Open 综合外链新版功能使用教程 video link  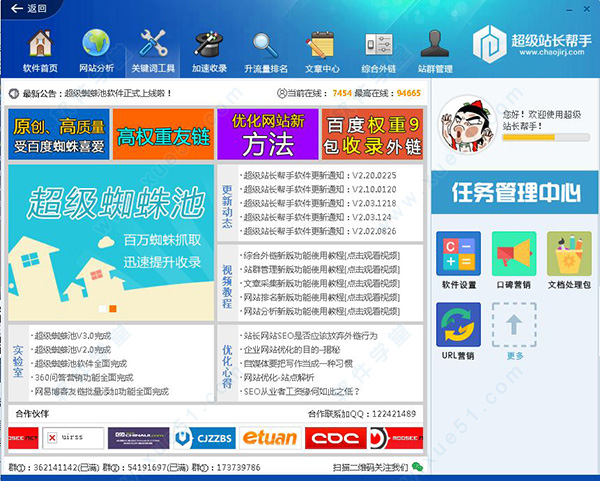pos(321,256)
